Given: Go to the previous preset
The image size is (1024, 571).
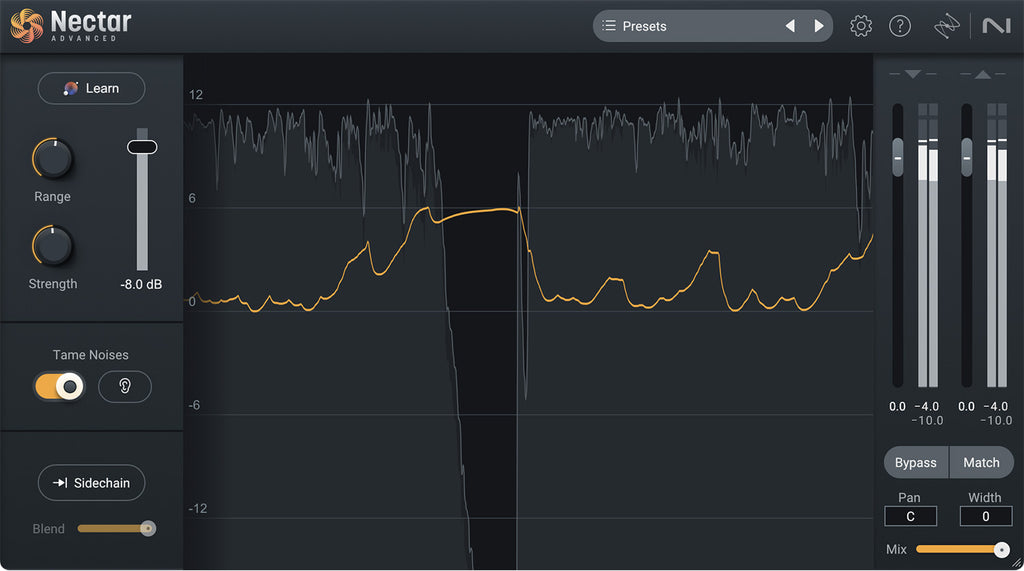Looking at the screenshot, I should point(790,26).
